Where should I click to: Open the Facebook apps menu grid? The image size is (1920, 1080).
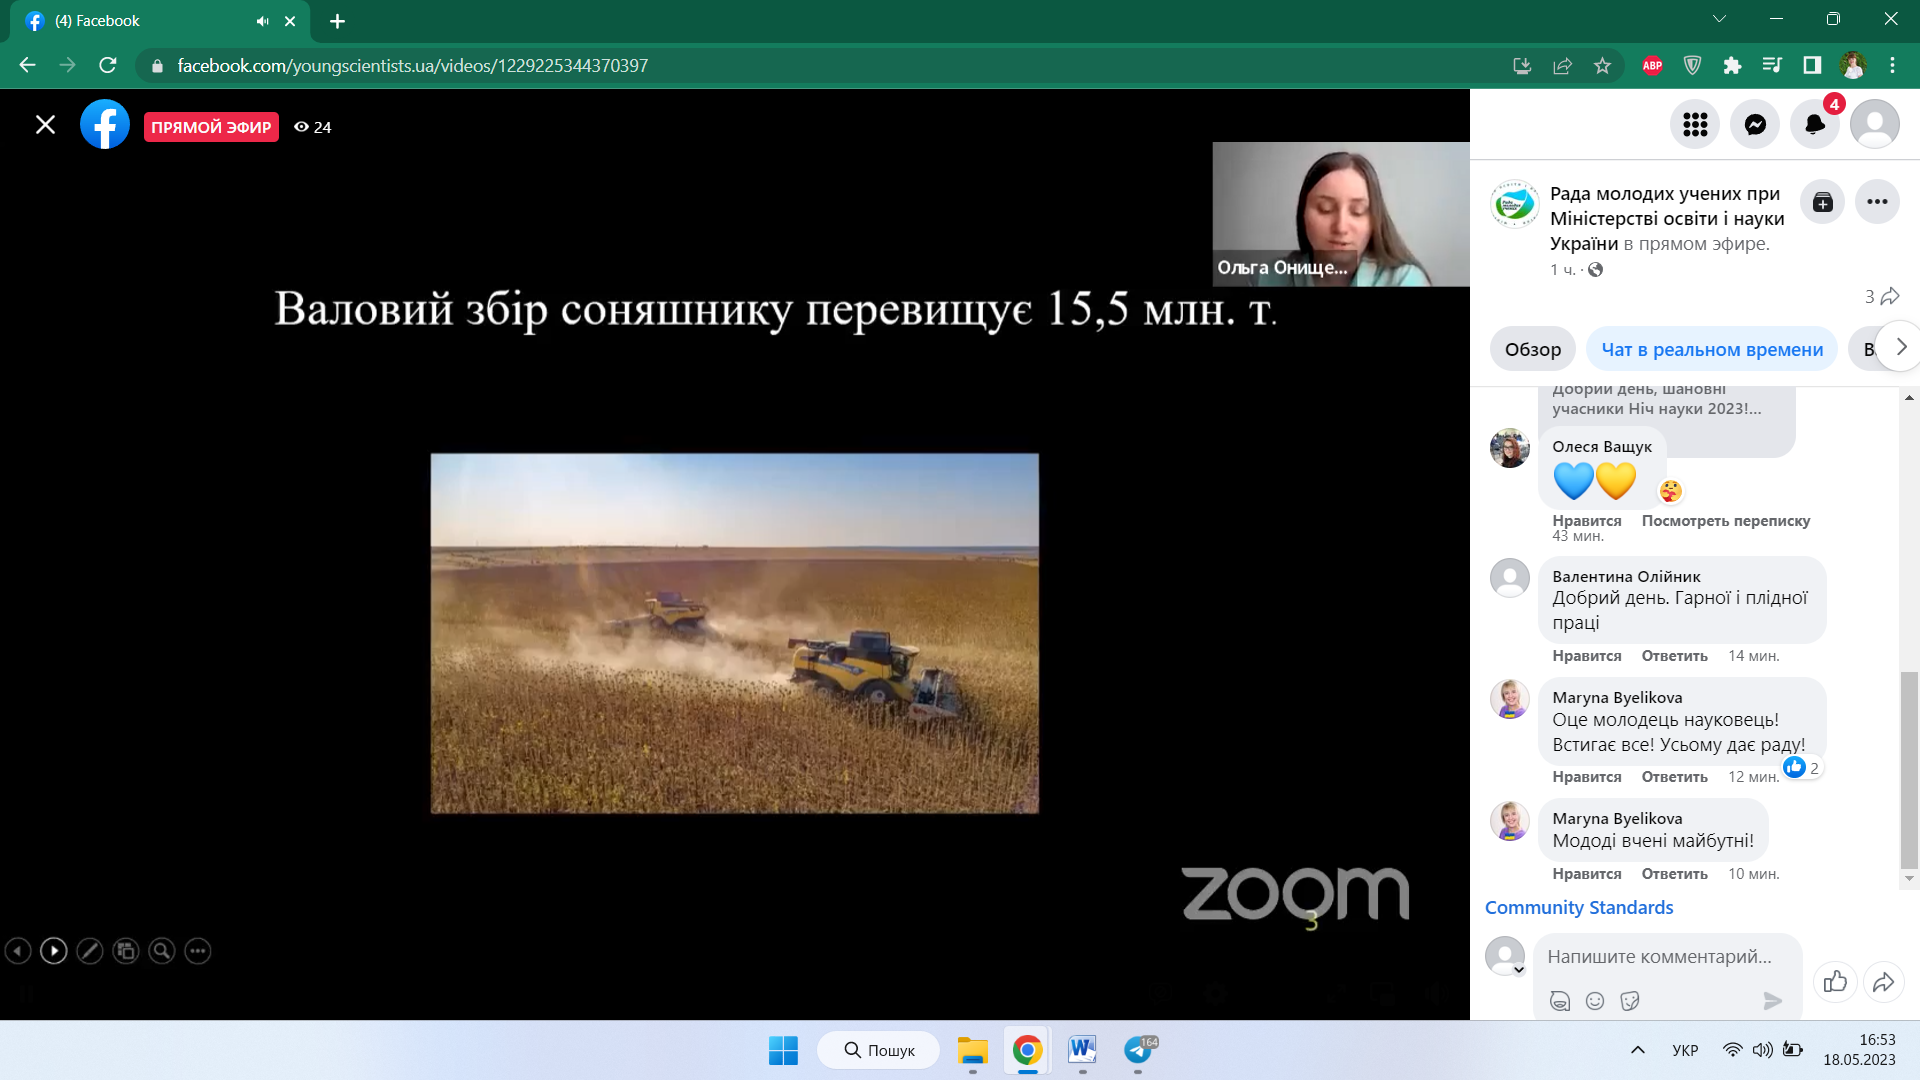1695,124
